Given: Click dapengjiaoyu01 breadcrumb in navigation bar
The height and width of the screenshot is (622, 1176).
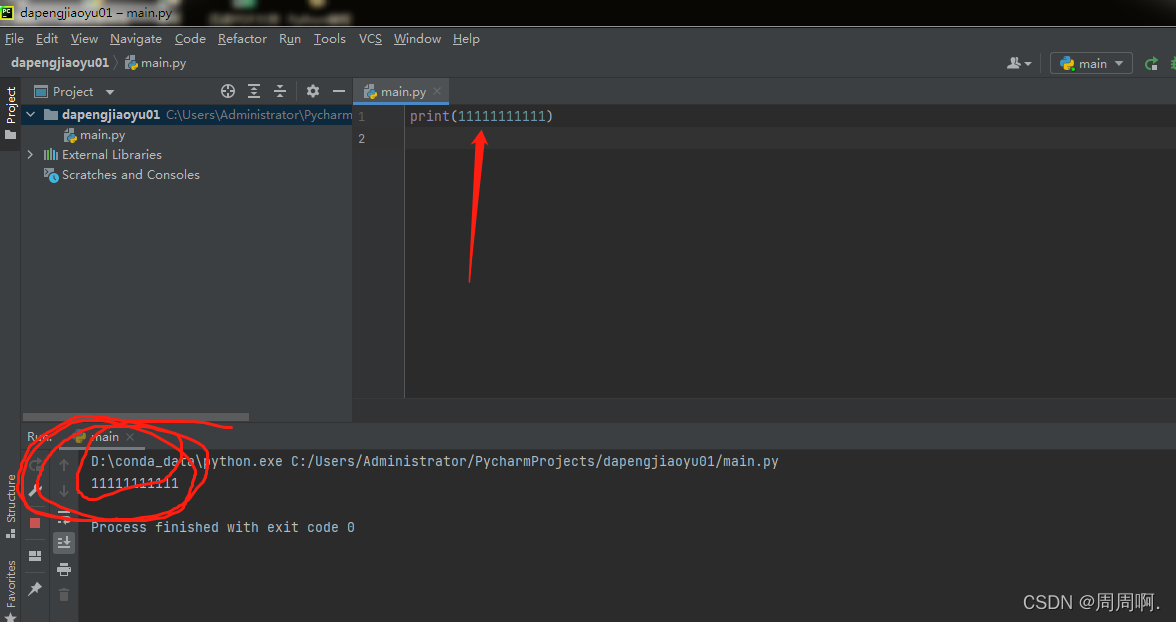Looking at the screenshot, I should coord(60,63).
